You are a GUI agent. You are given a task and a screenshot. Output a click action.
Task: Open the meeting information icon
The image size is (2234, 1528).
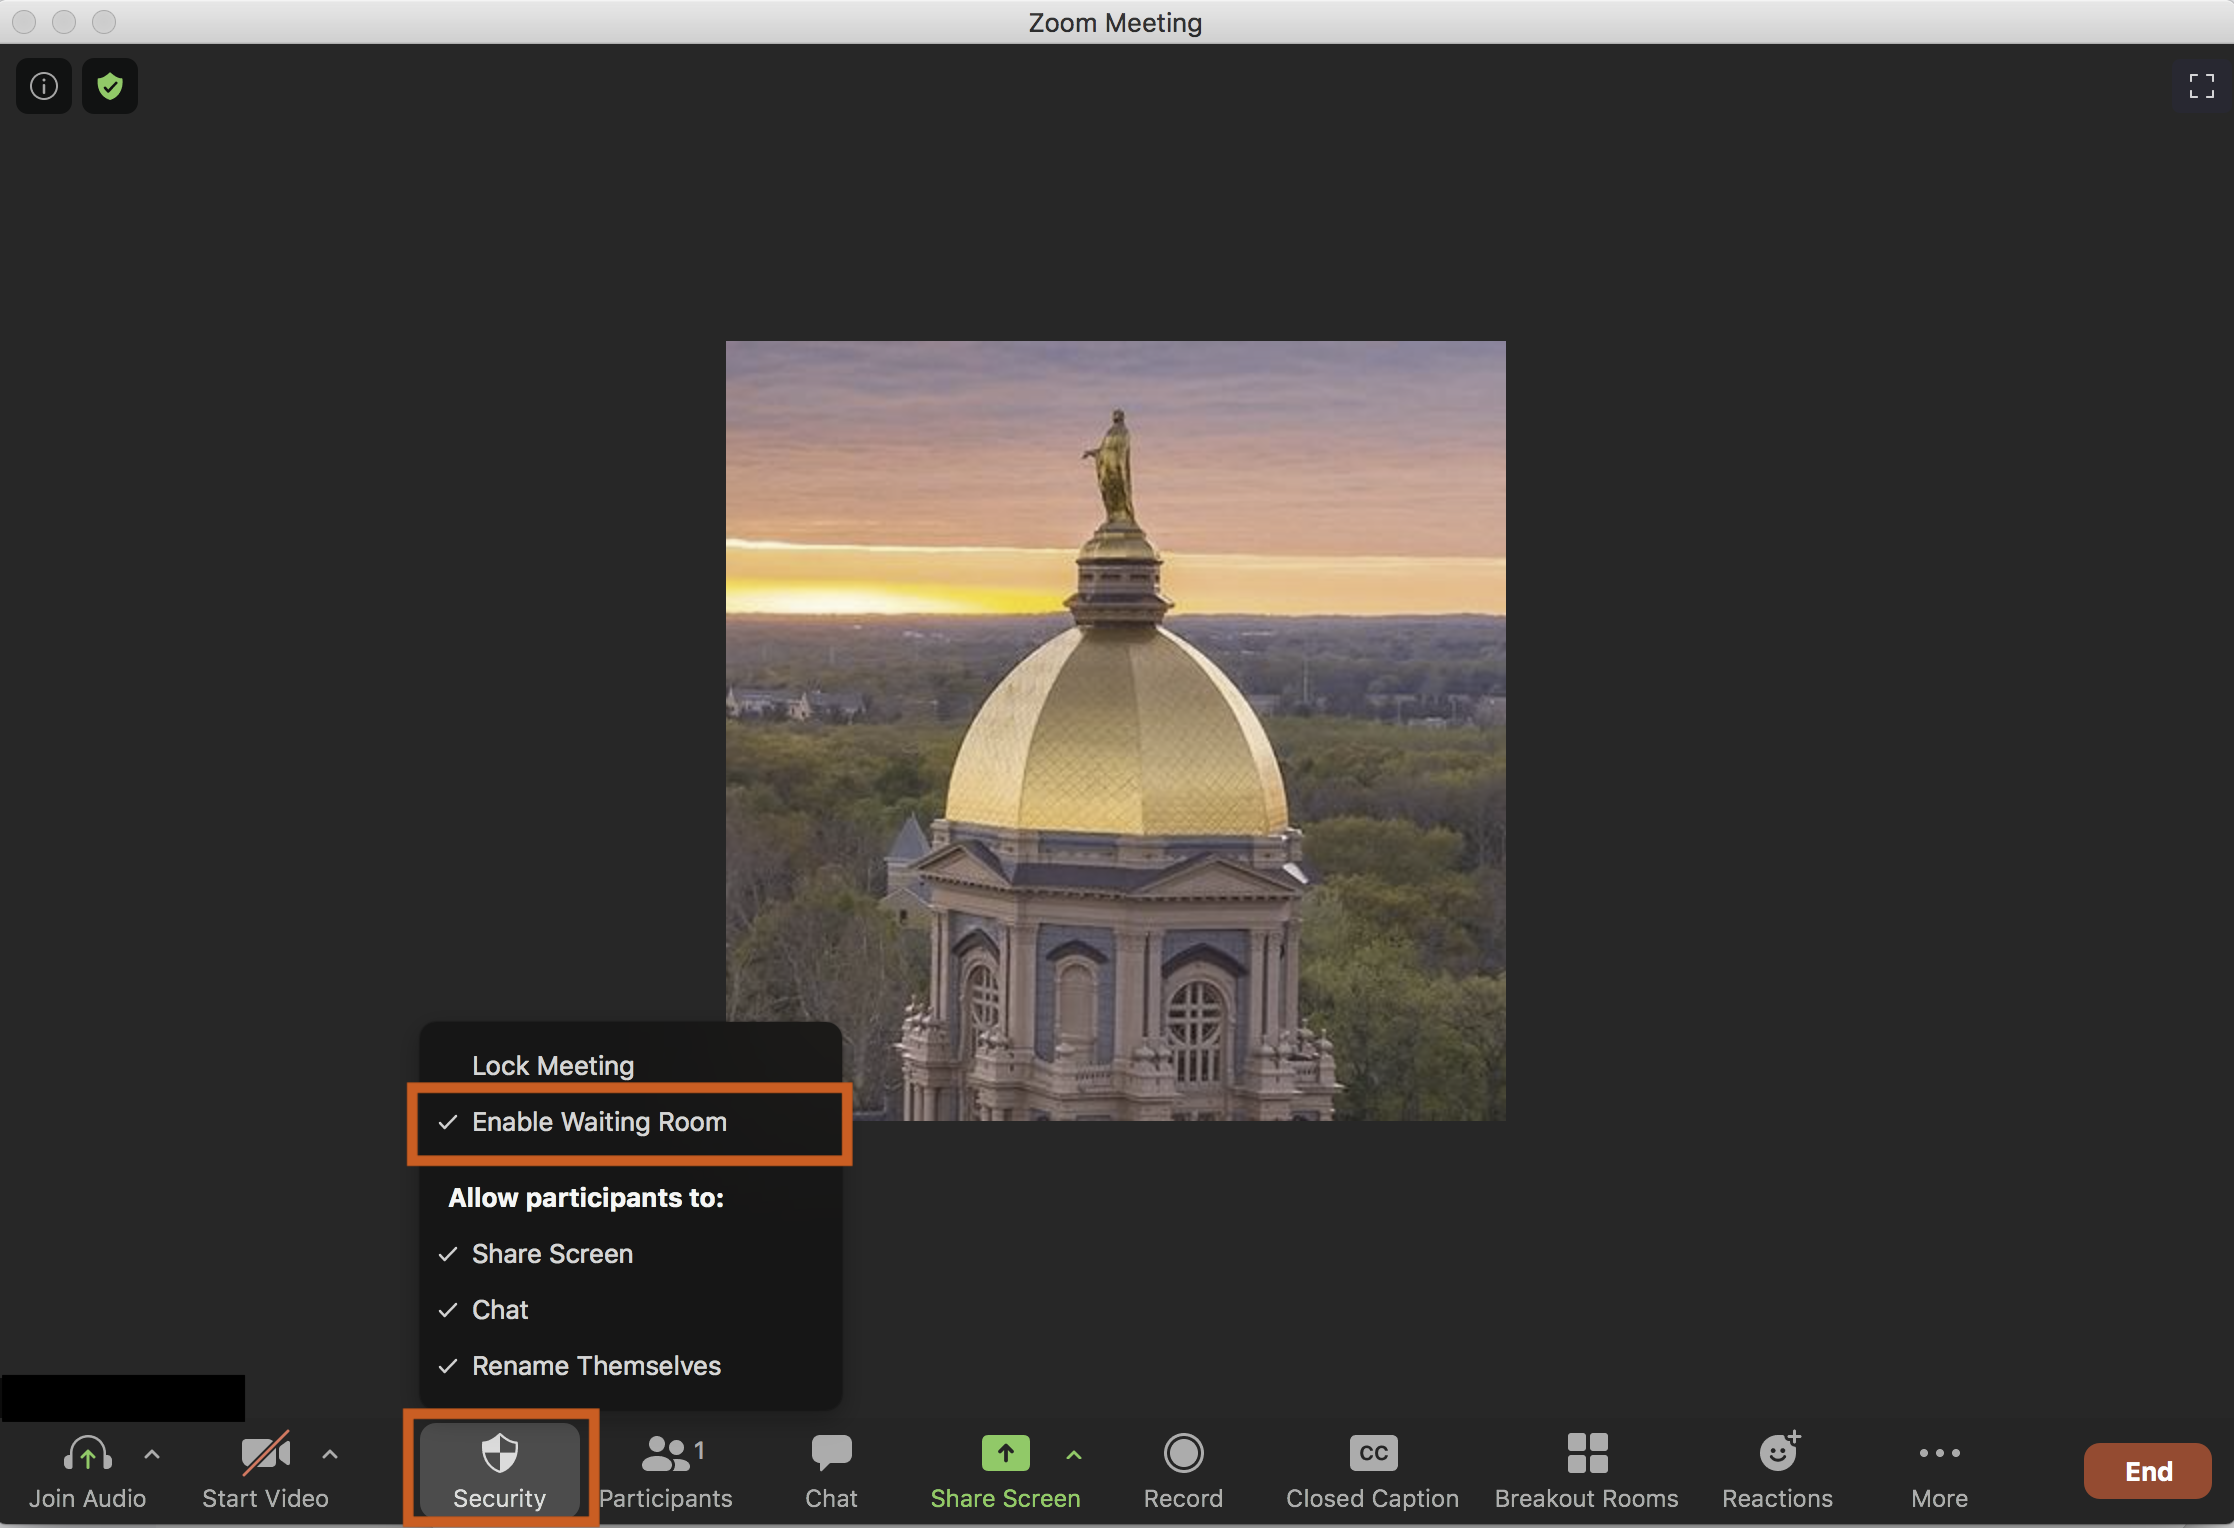pyautogui.click(x=44, y=86)
